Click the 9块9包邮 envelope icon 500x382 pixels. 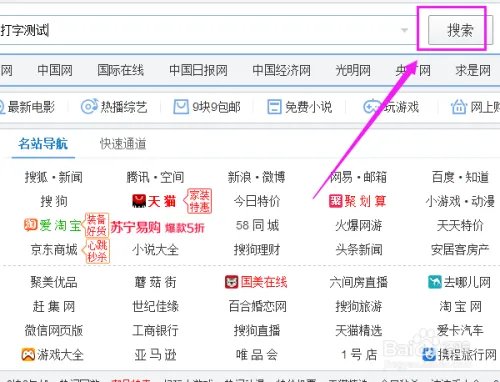coord(181,107)
